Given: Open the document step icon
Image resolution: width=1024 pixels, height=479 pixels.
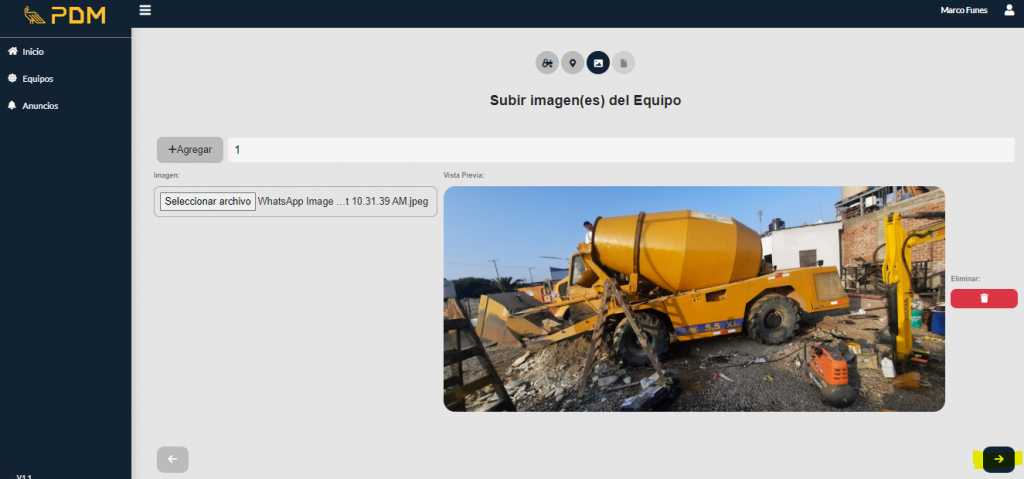Looking at the screenshot, I should click(623, 63).
